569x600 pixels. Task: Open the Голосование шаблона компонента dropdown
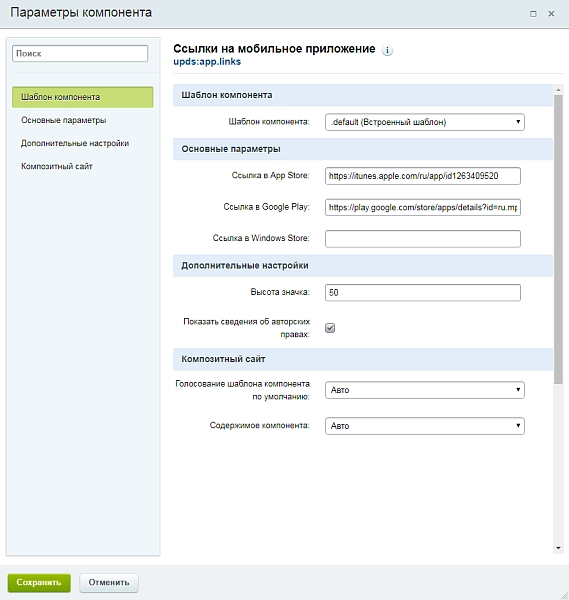(425, 390)
